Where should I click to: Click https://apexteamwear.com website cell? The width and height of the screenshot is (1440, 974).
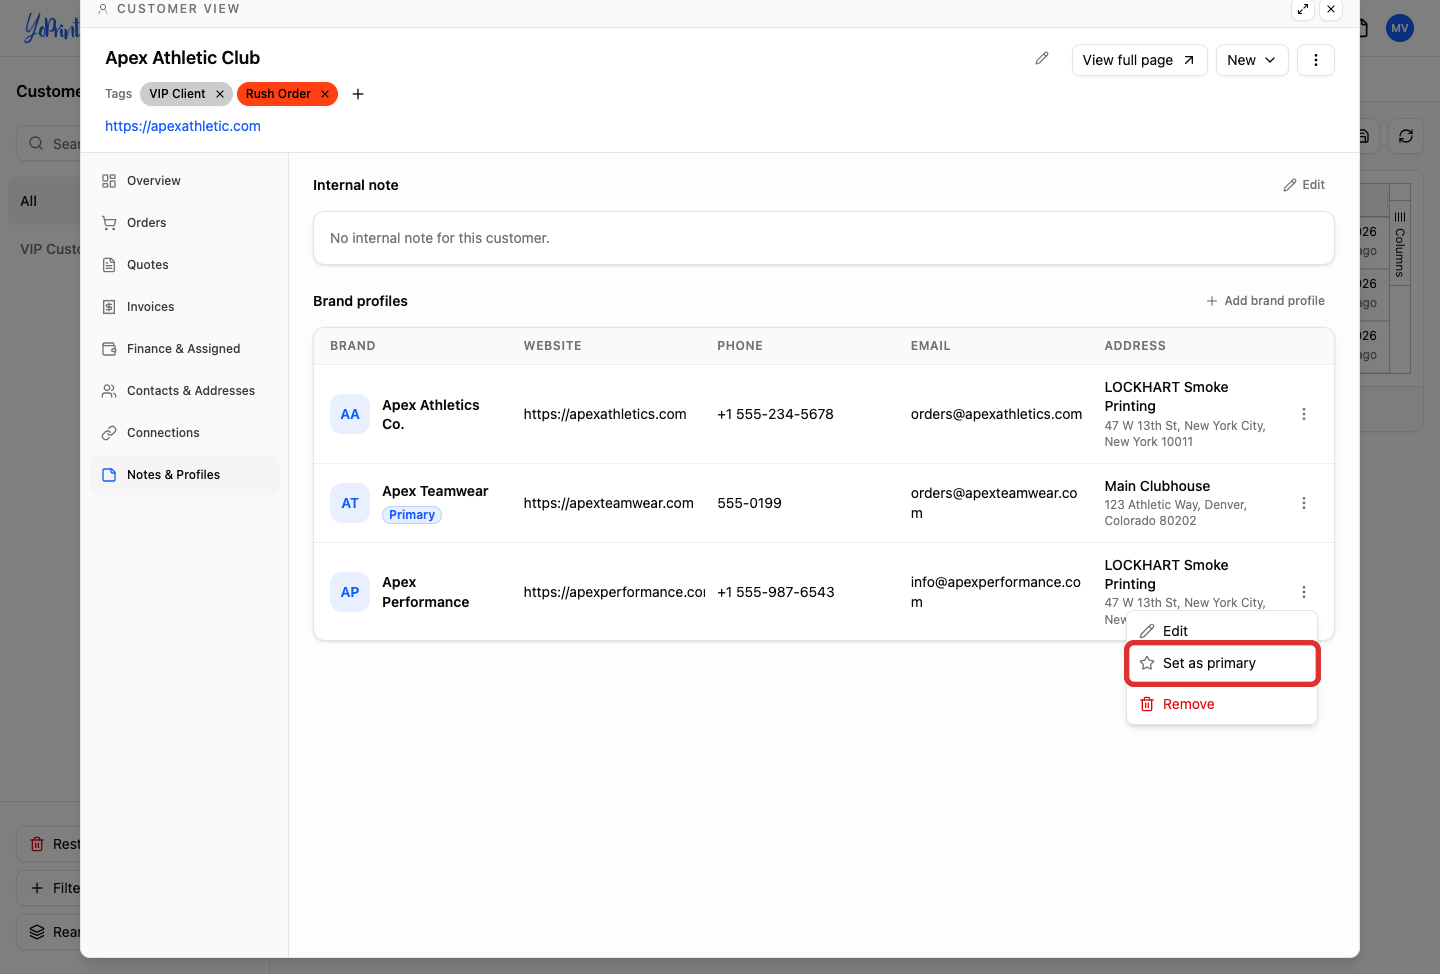point(608,503)
